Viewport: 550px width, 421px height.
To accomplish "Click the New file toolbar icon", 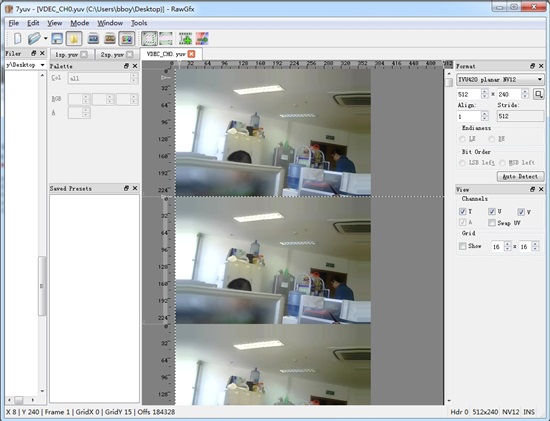I will click(x=17, y=39).
